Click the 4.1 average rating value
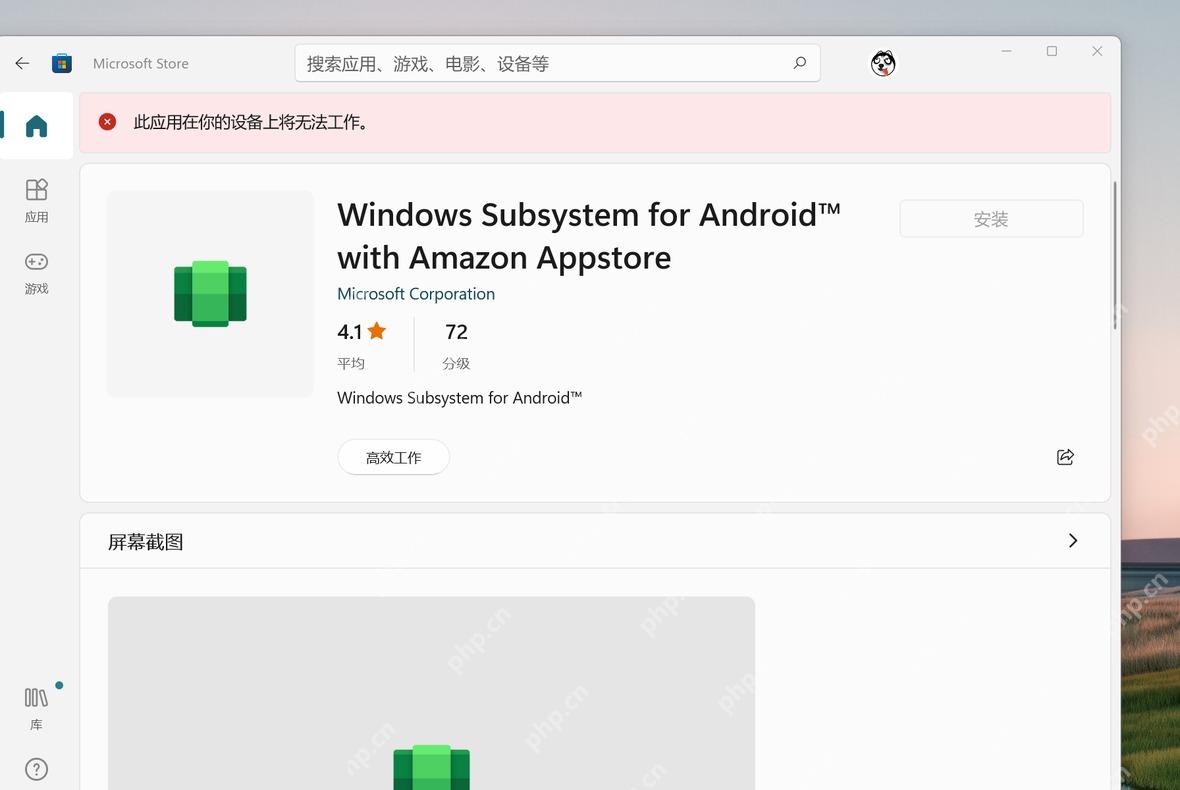 point(349,332)
